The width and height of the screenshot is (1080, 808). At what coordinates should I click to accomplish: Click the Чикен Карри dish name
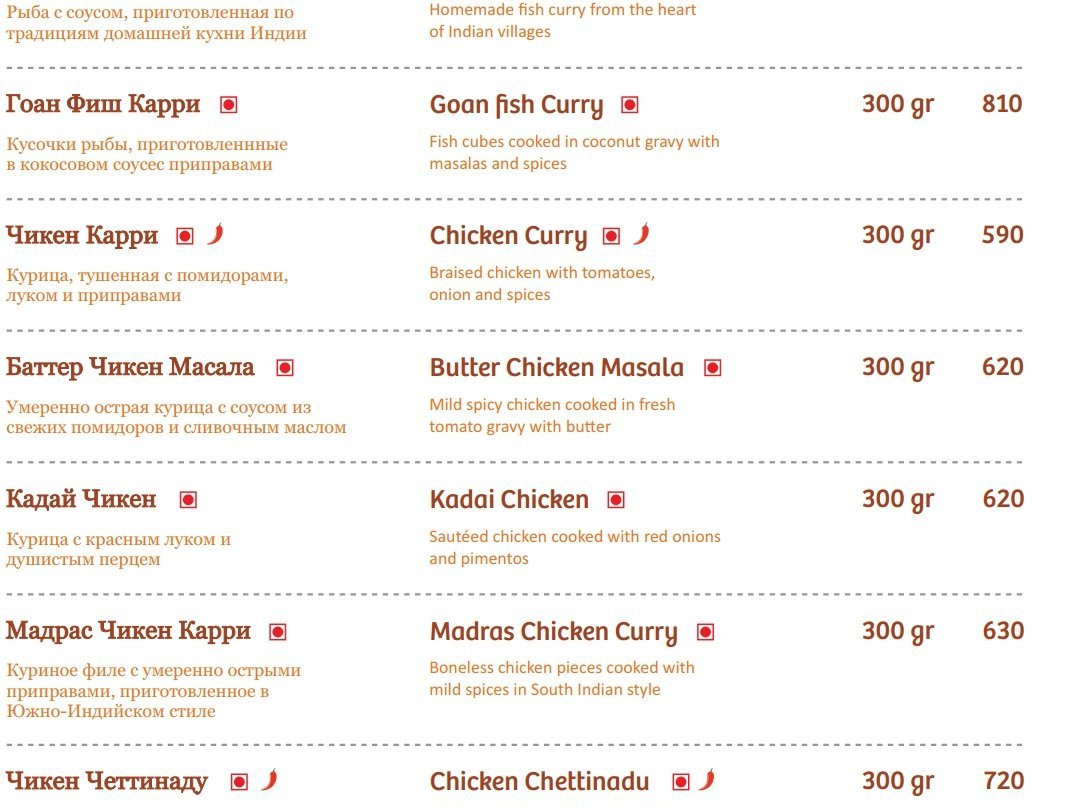click(x=82, y=236)
